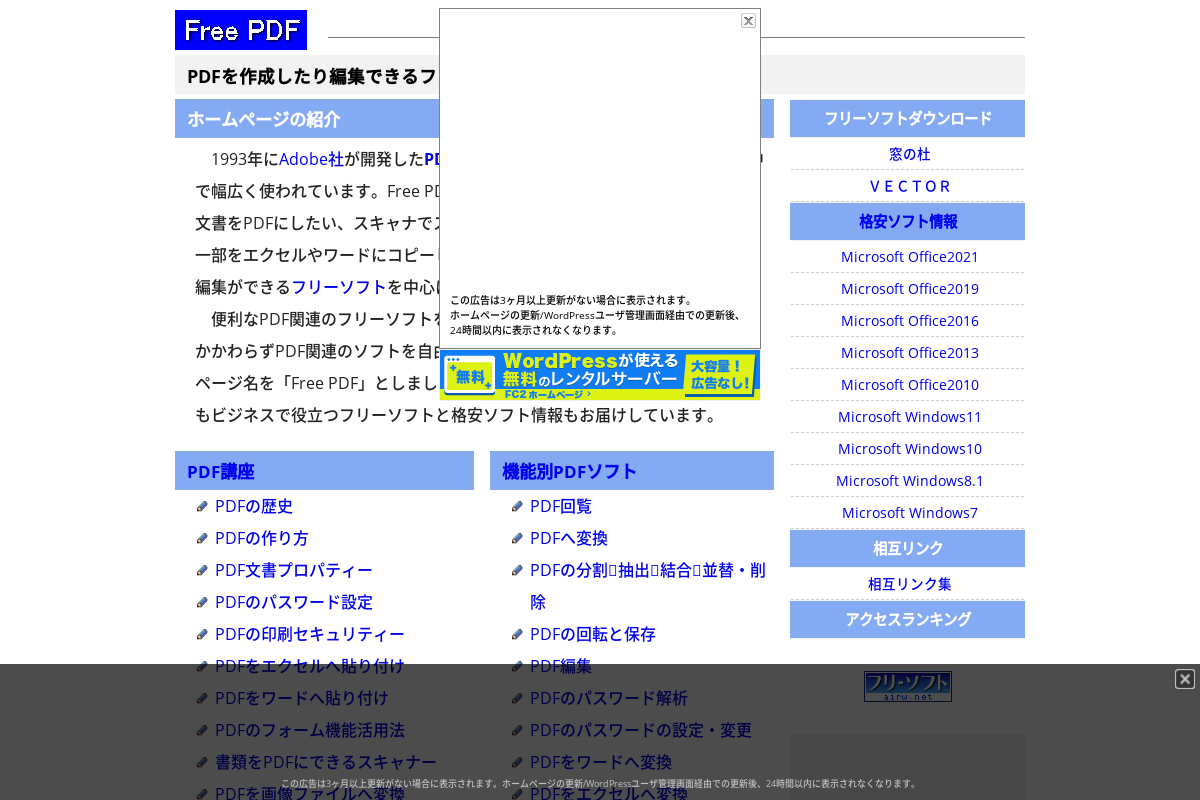Open the Adobe社 link

pyautogui.click(x=311, y=159)
